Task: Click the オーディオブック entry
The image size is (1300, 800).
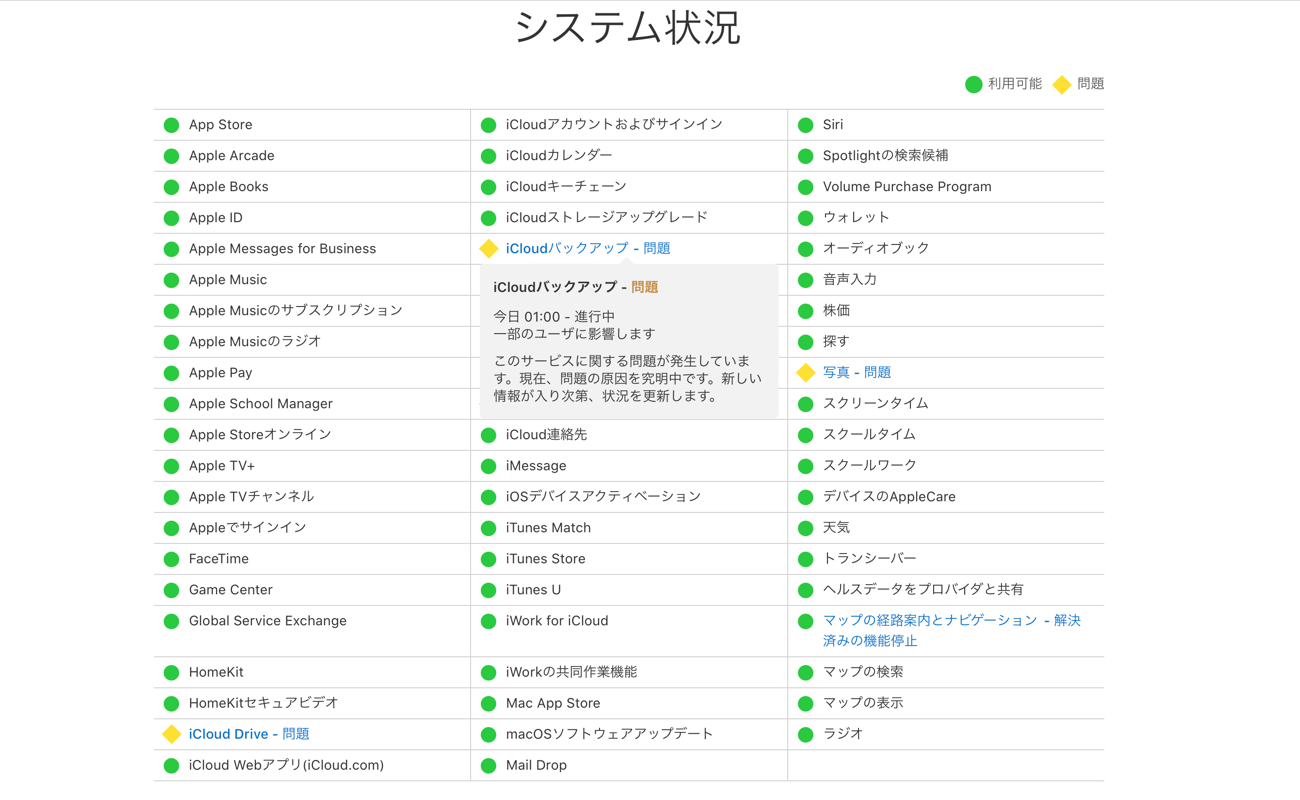Action: 876,248
